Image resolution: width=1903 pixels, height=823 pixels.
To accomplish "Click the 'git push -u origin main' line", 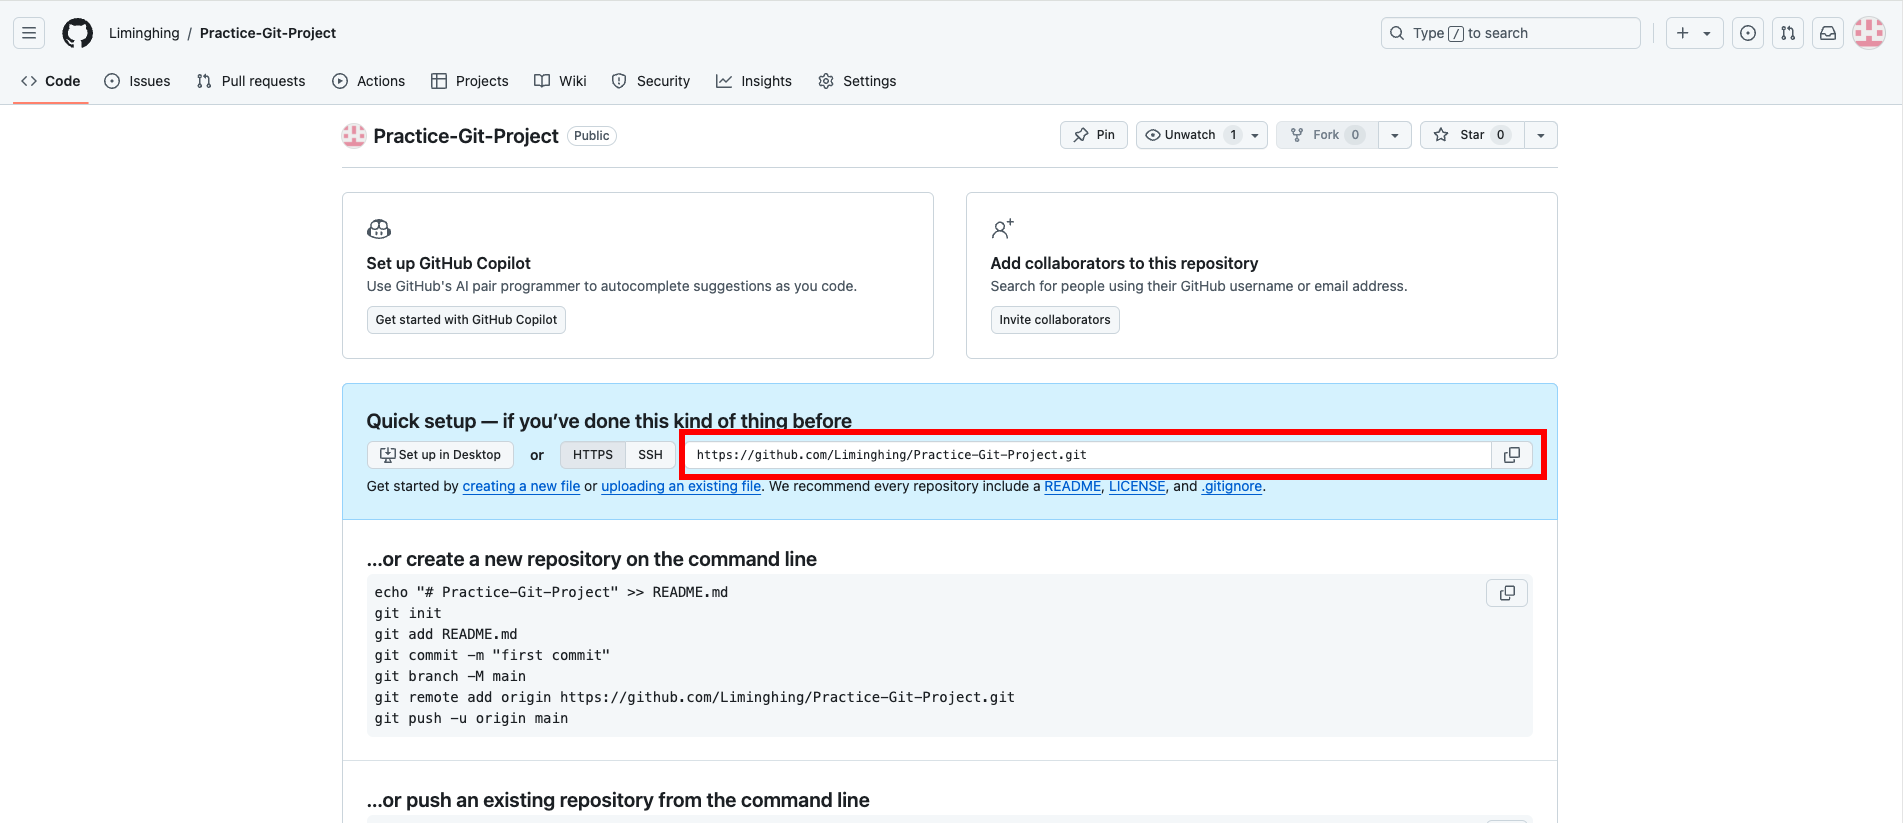I will click(x=471, y=718).
